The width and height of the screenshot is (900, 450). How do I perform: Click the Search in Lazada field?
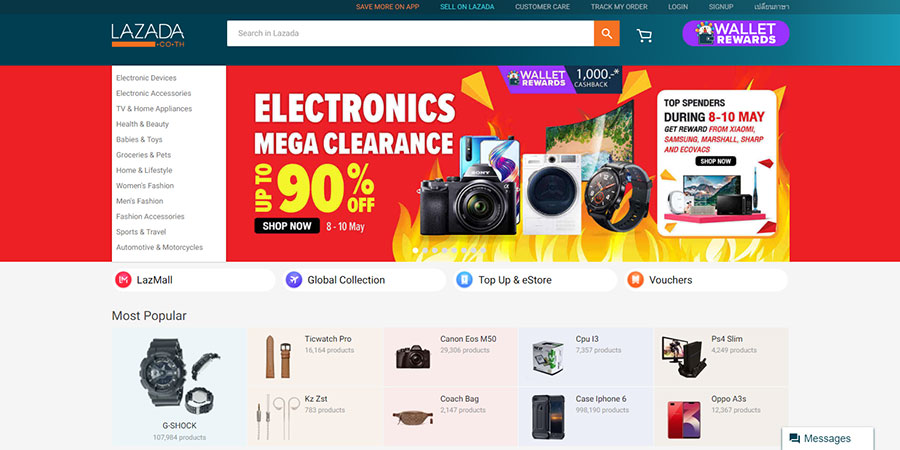[x=410, y=33]
